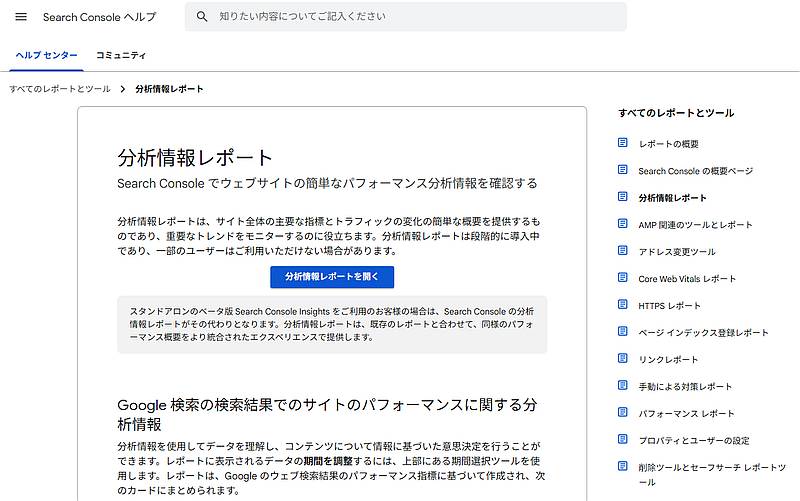The height and width of the screenshot is (501, 800).
Task: Go to すべてのレポートとツール breadcrumb
Action: pyautogui.click(x=60, y=89)
